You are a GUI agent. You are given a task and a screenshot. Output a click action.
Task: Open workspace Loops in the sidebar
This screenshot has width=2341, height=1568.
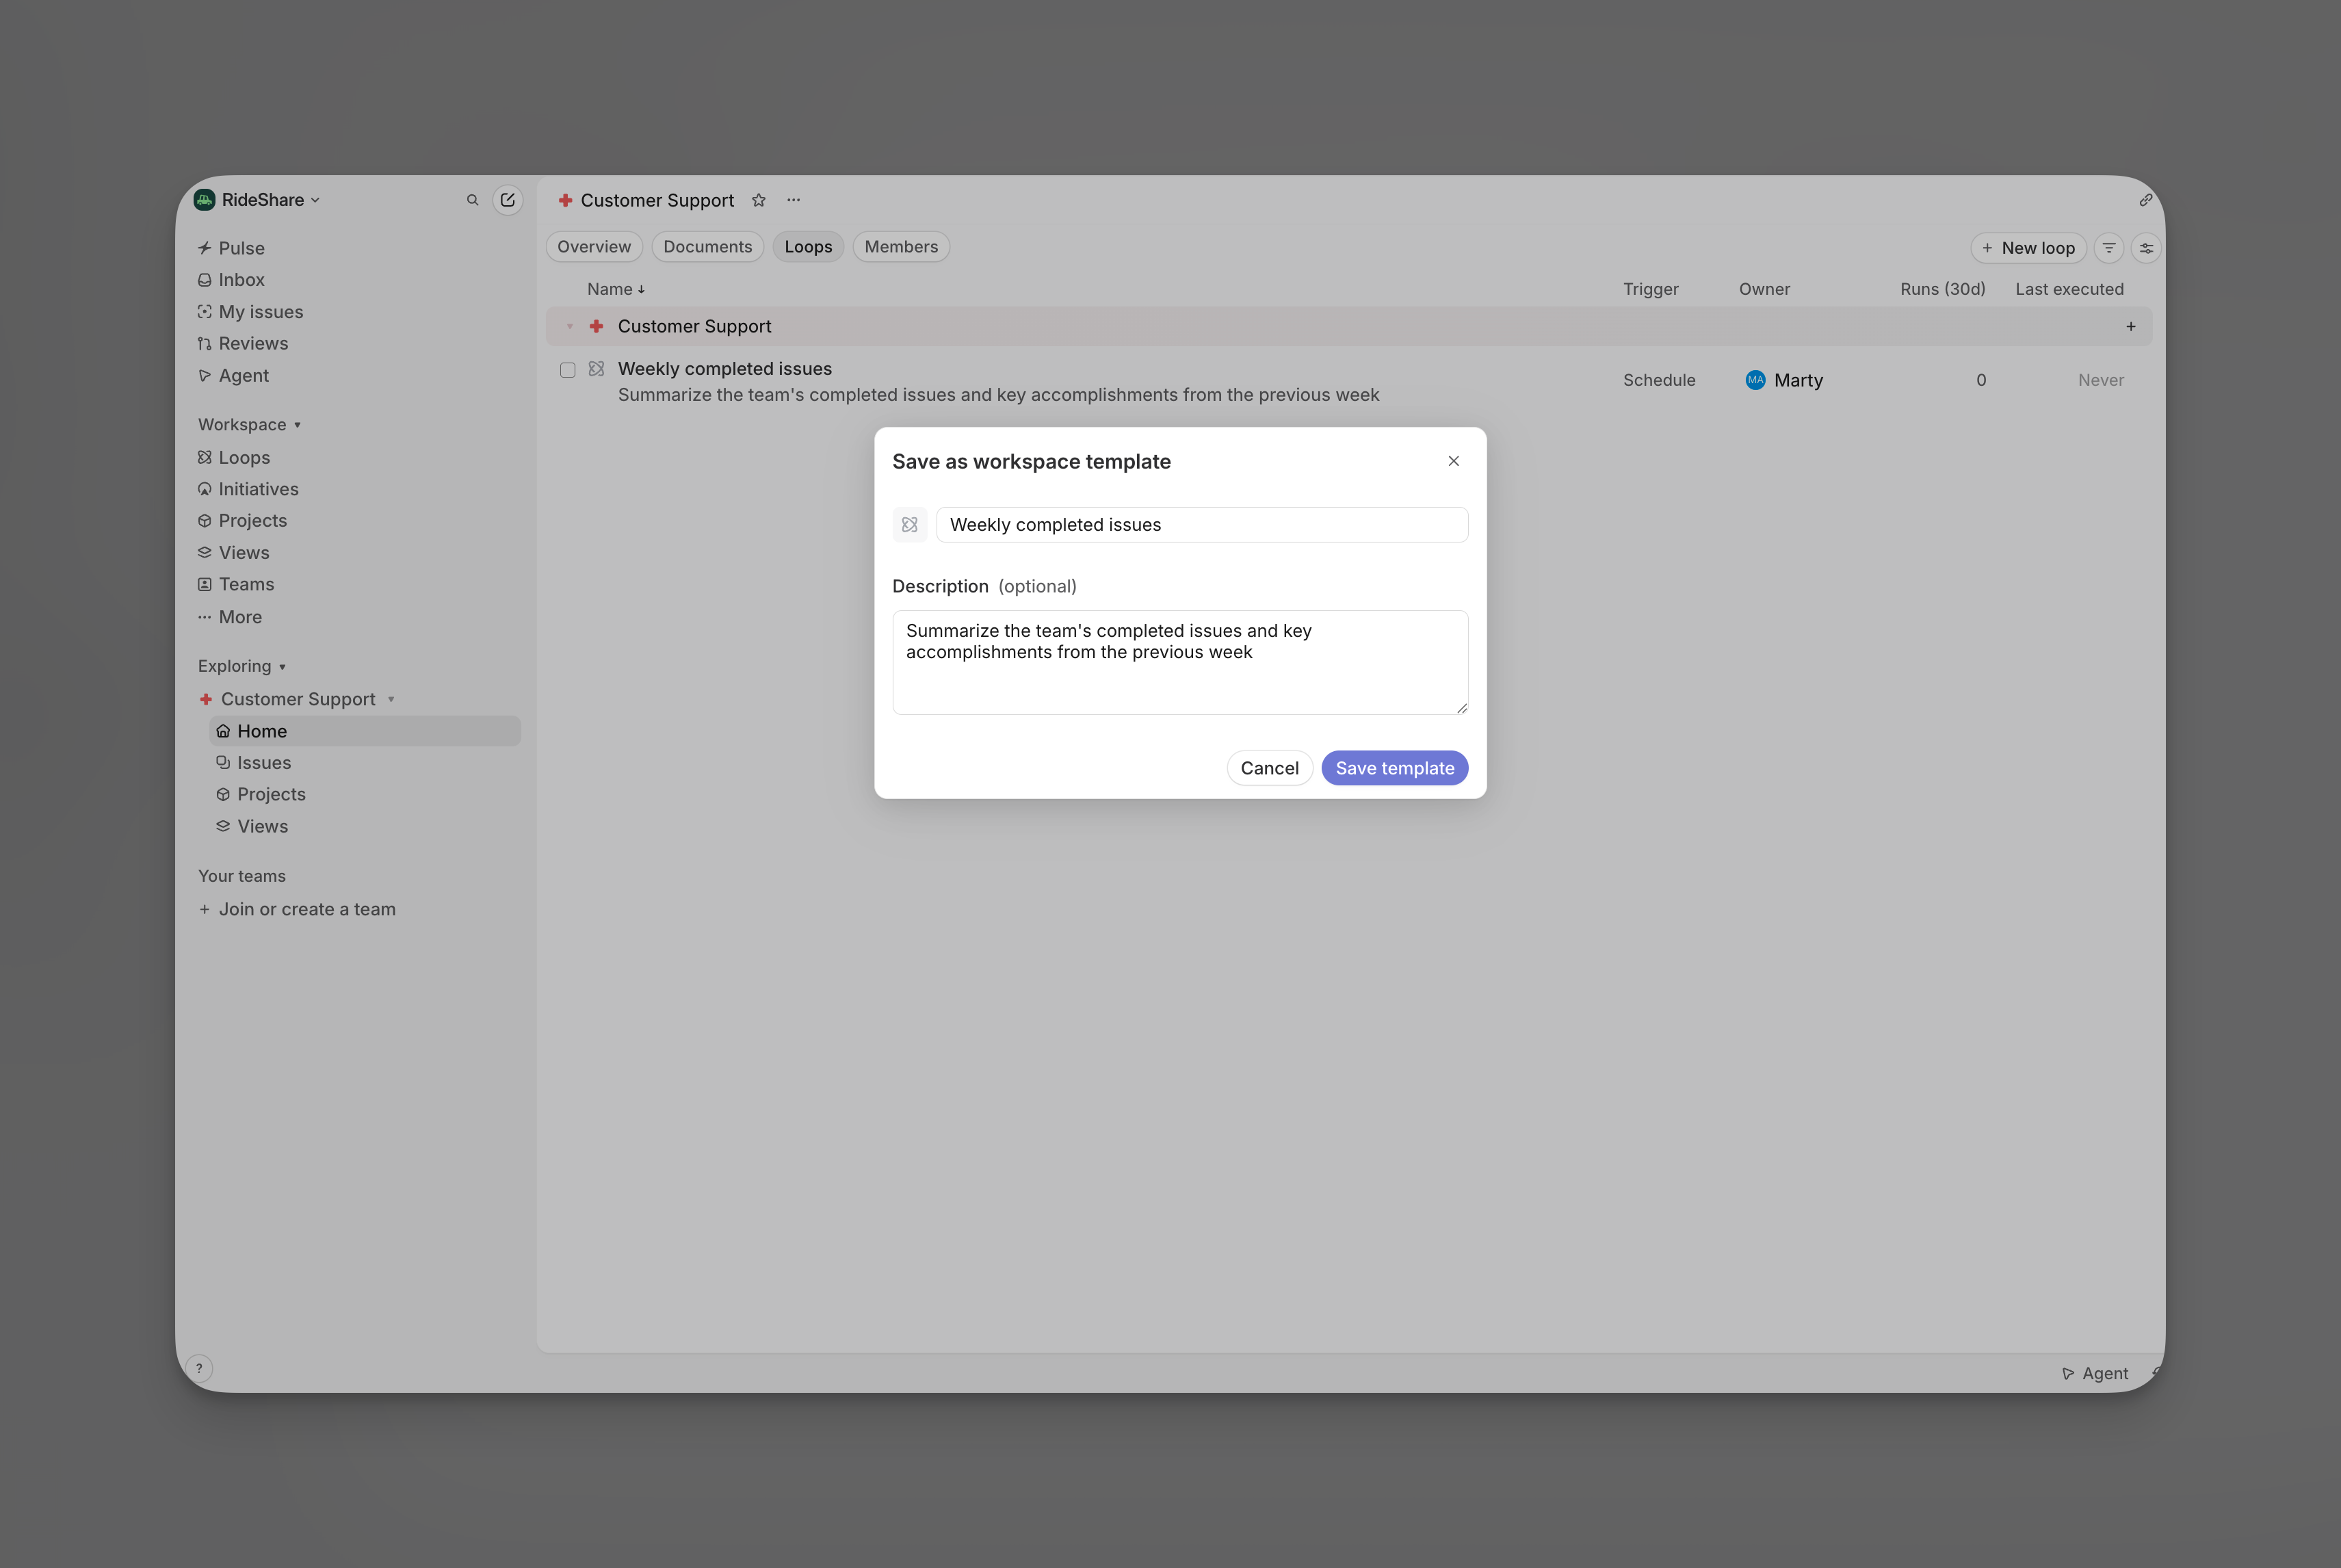(234, 458)
